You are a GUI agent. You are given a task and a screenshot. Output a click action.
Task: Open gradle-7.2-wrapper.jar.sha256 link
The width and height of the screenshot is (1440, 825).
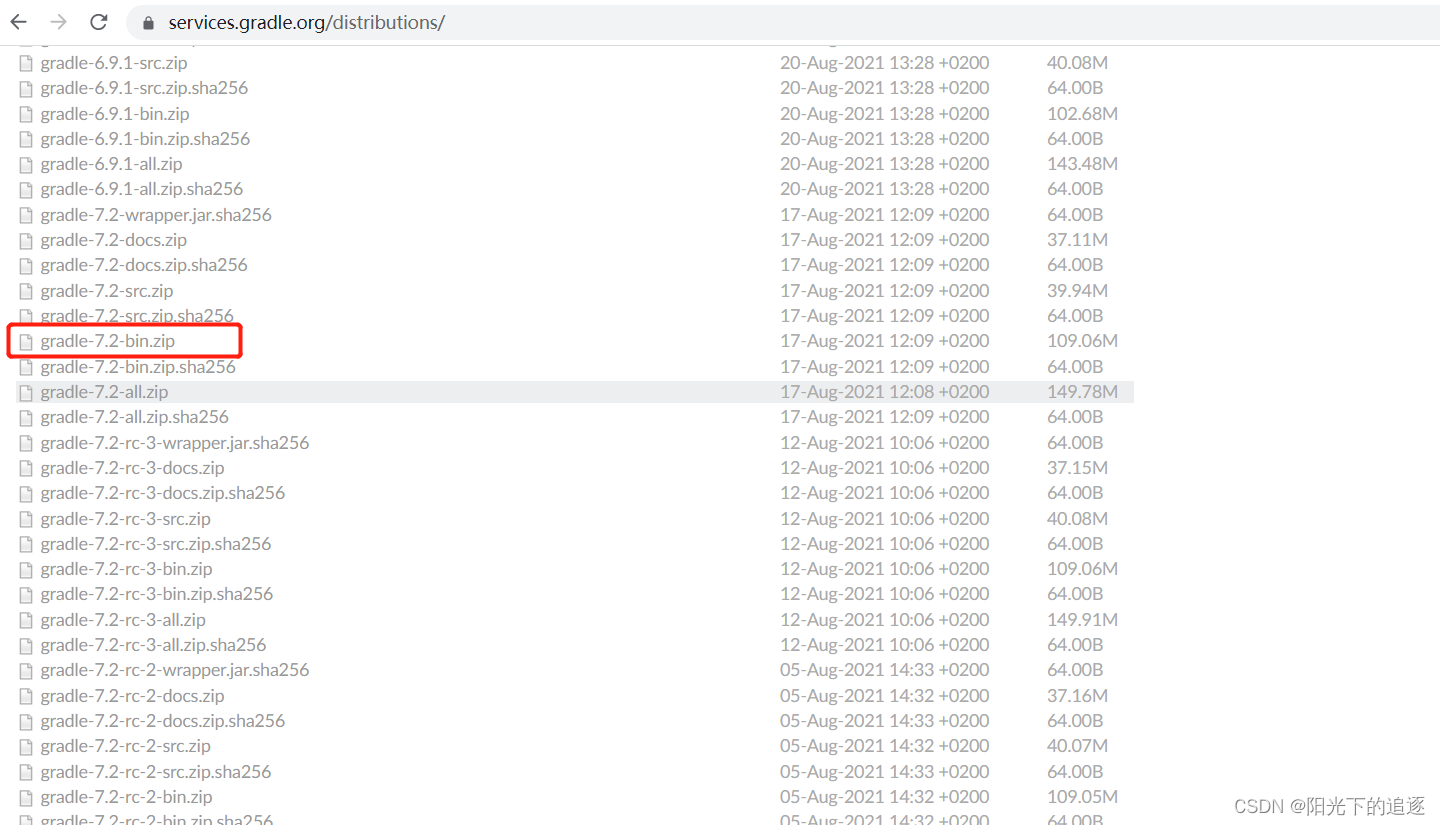pyautogui.click(x=156, y=215)
